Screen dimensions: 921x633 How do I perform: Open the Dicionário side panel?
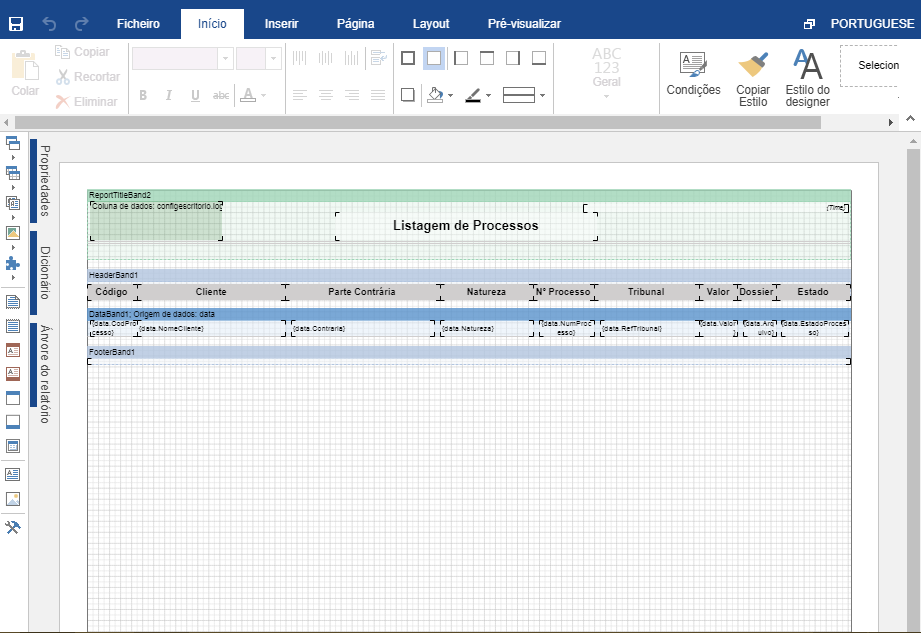click(42, 273)
